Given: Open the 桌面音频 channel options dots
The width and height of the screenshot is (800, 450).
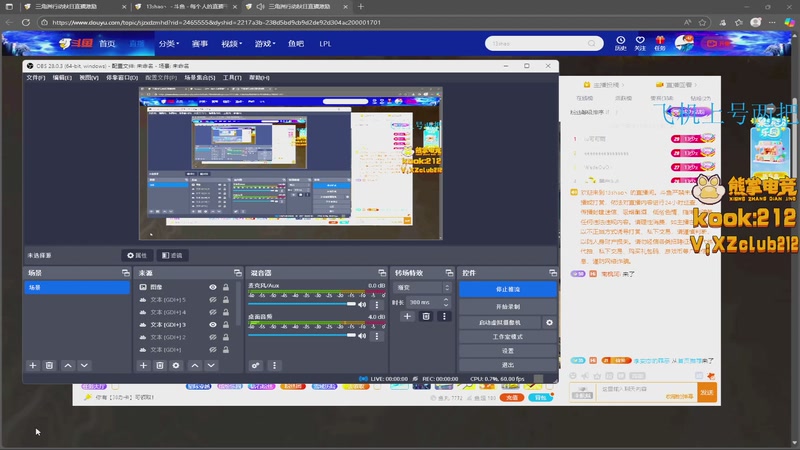Looking at the screenshot, I should [377, 336].
